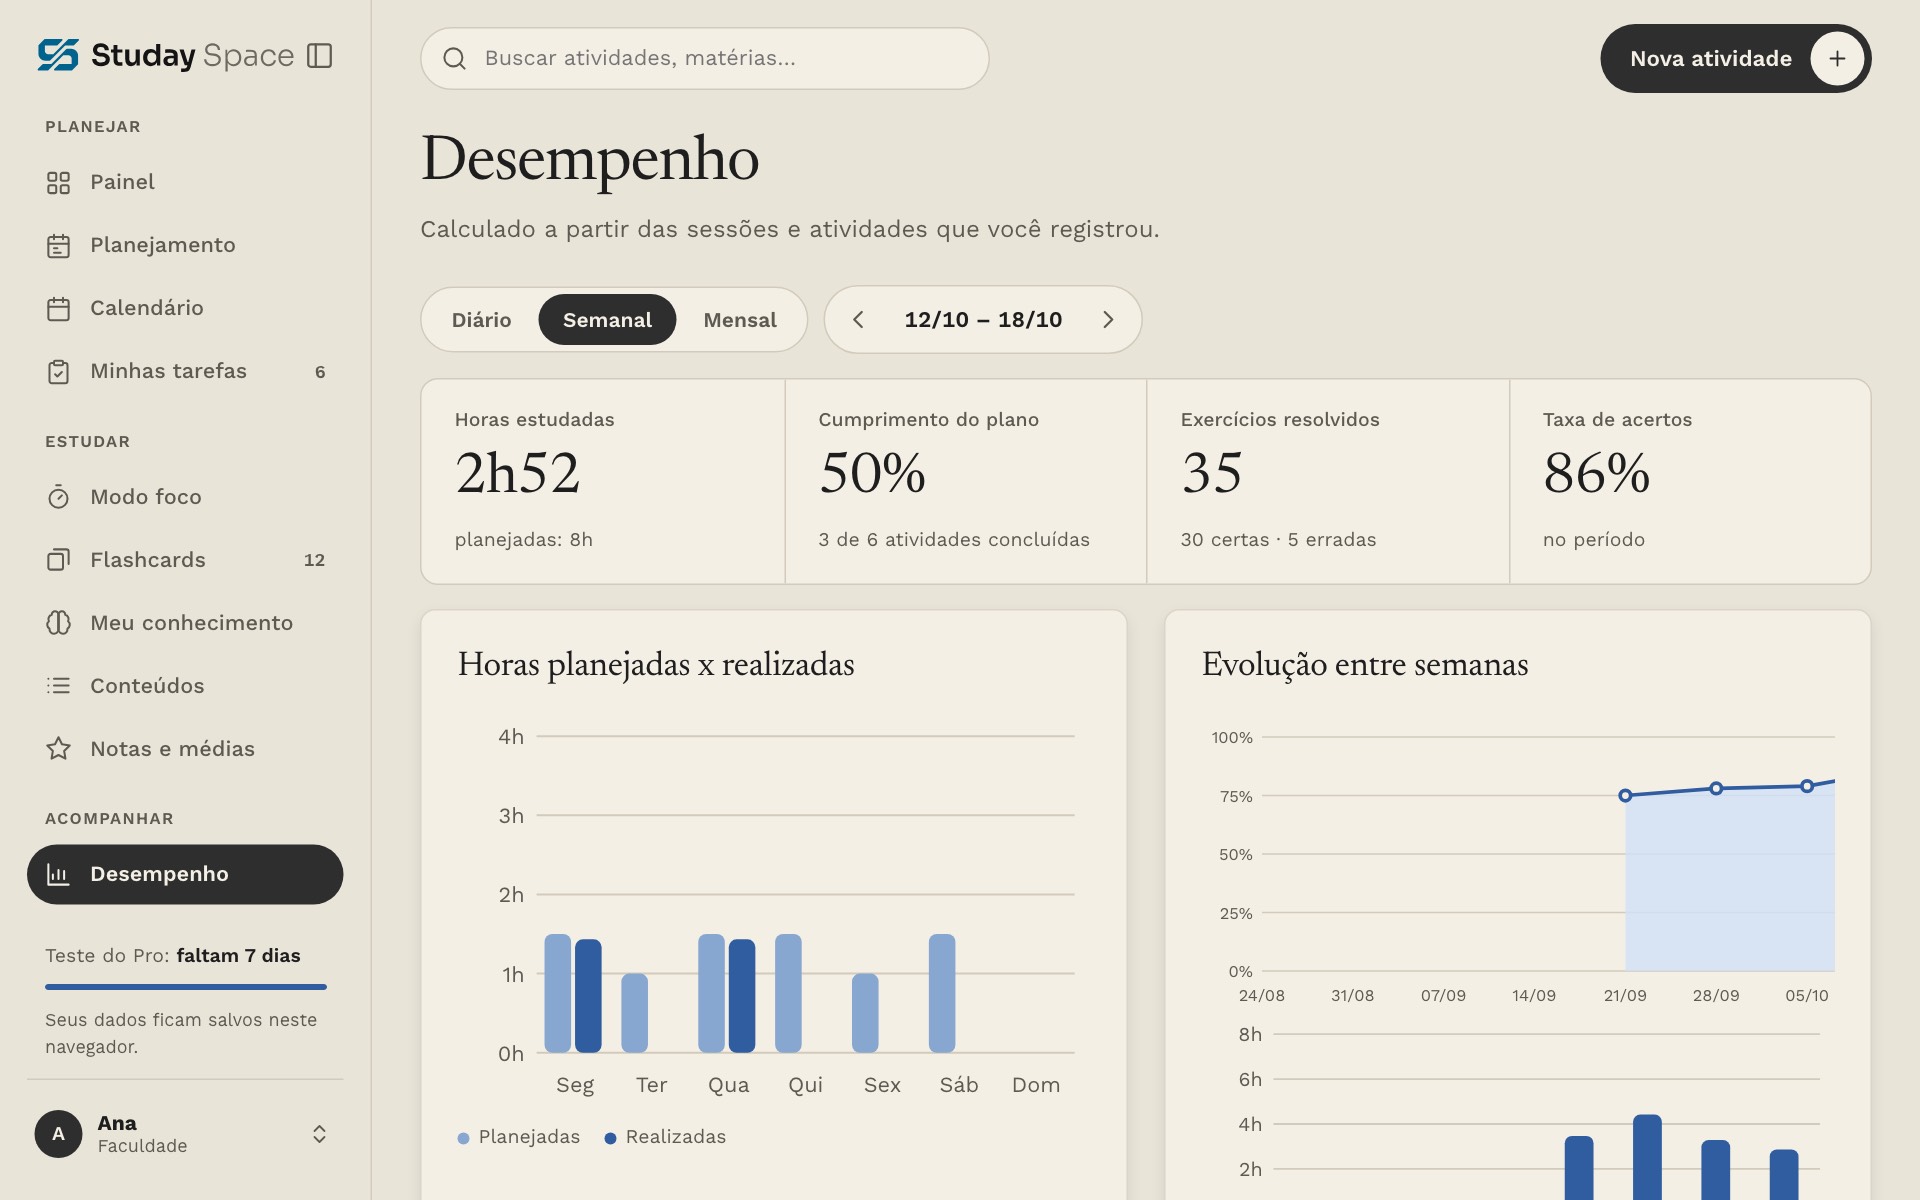Select the Diário period view
The image size is (1920, 1200).
(481, 320)
